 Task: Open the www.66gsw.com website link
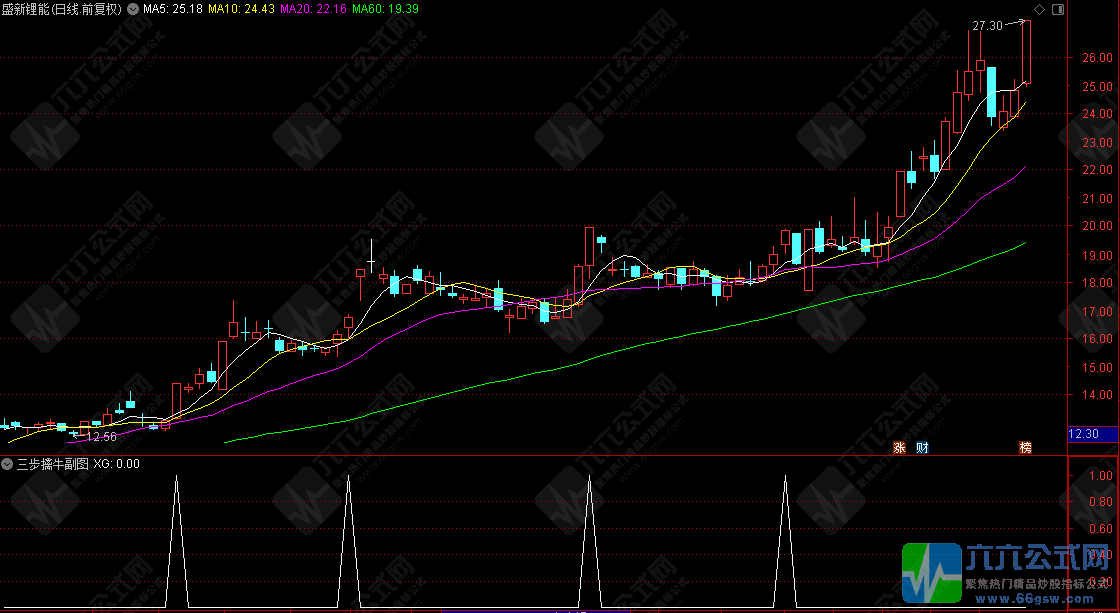1031,600
